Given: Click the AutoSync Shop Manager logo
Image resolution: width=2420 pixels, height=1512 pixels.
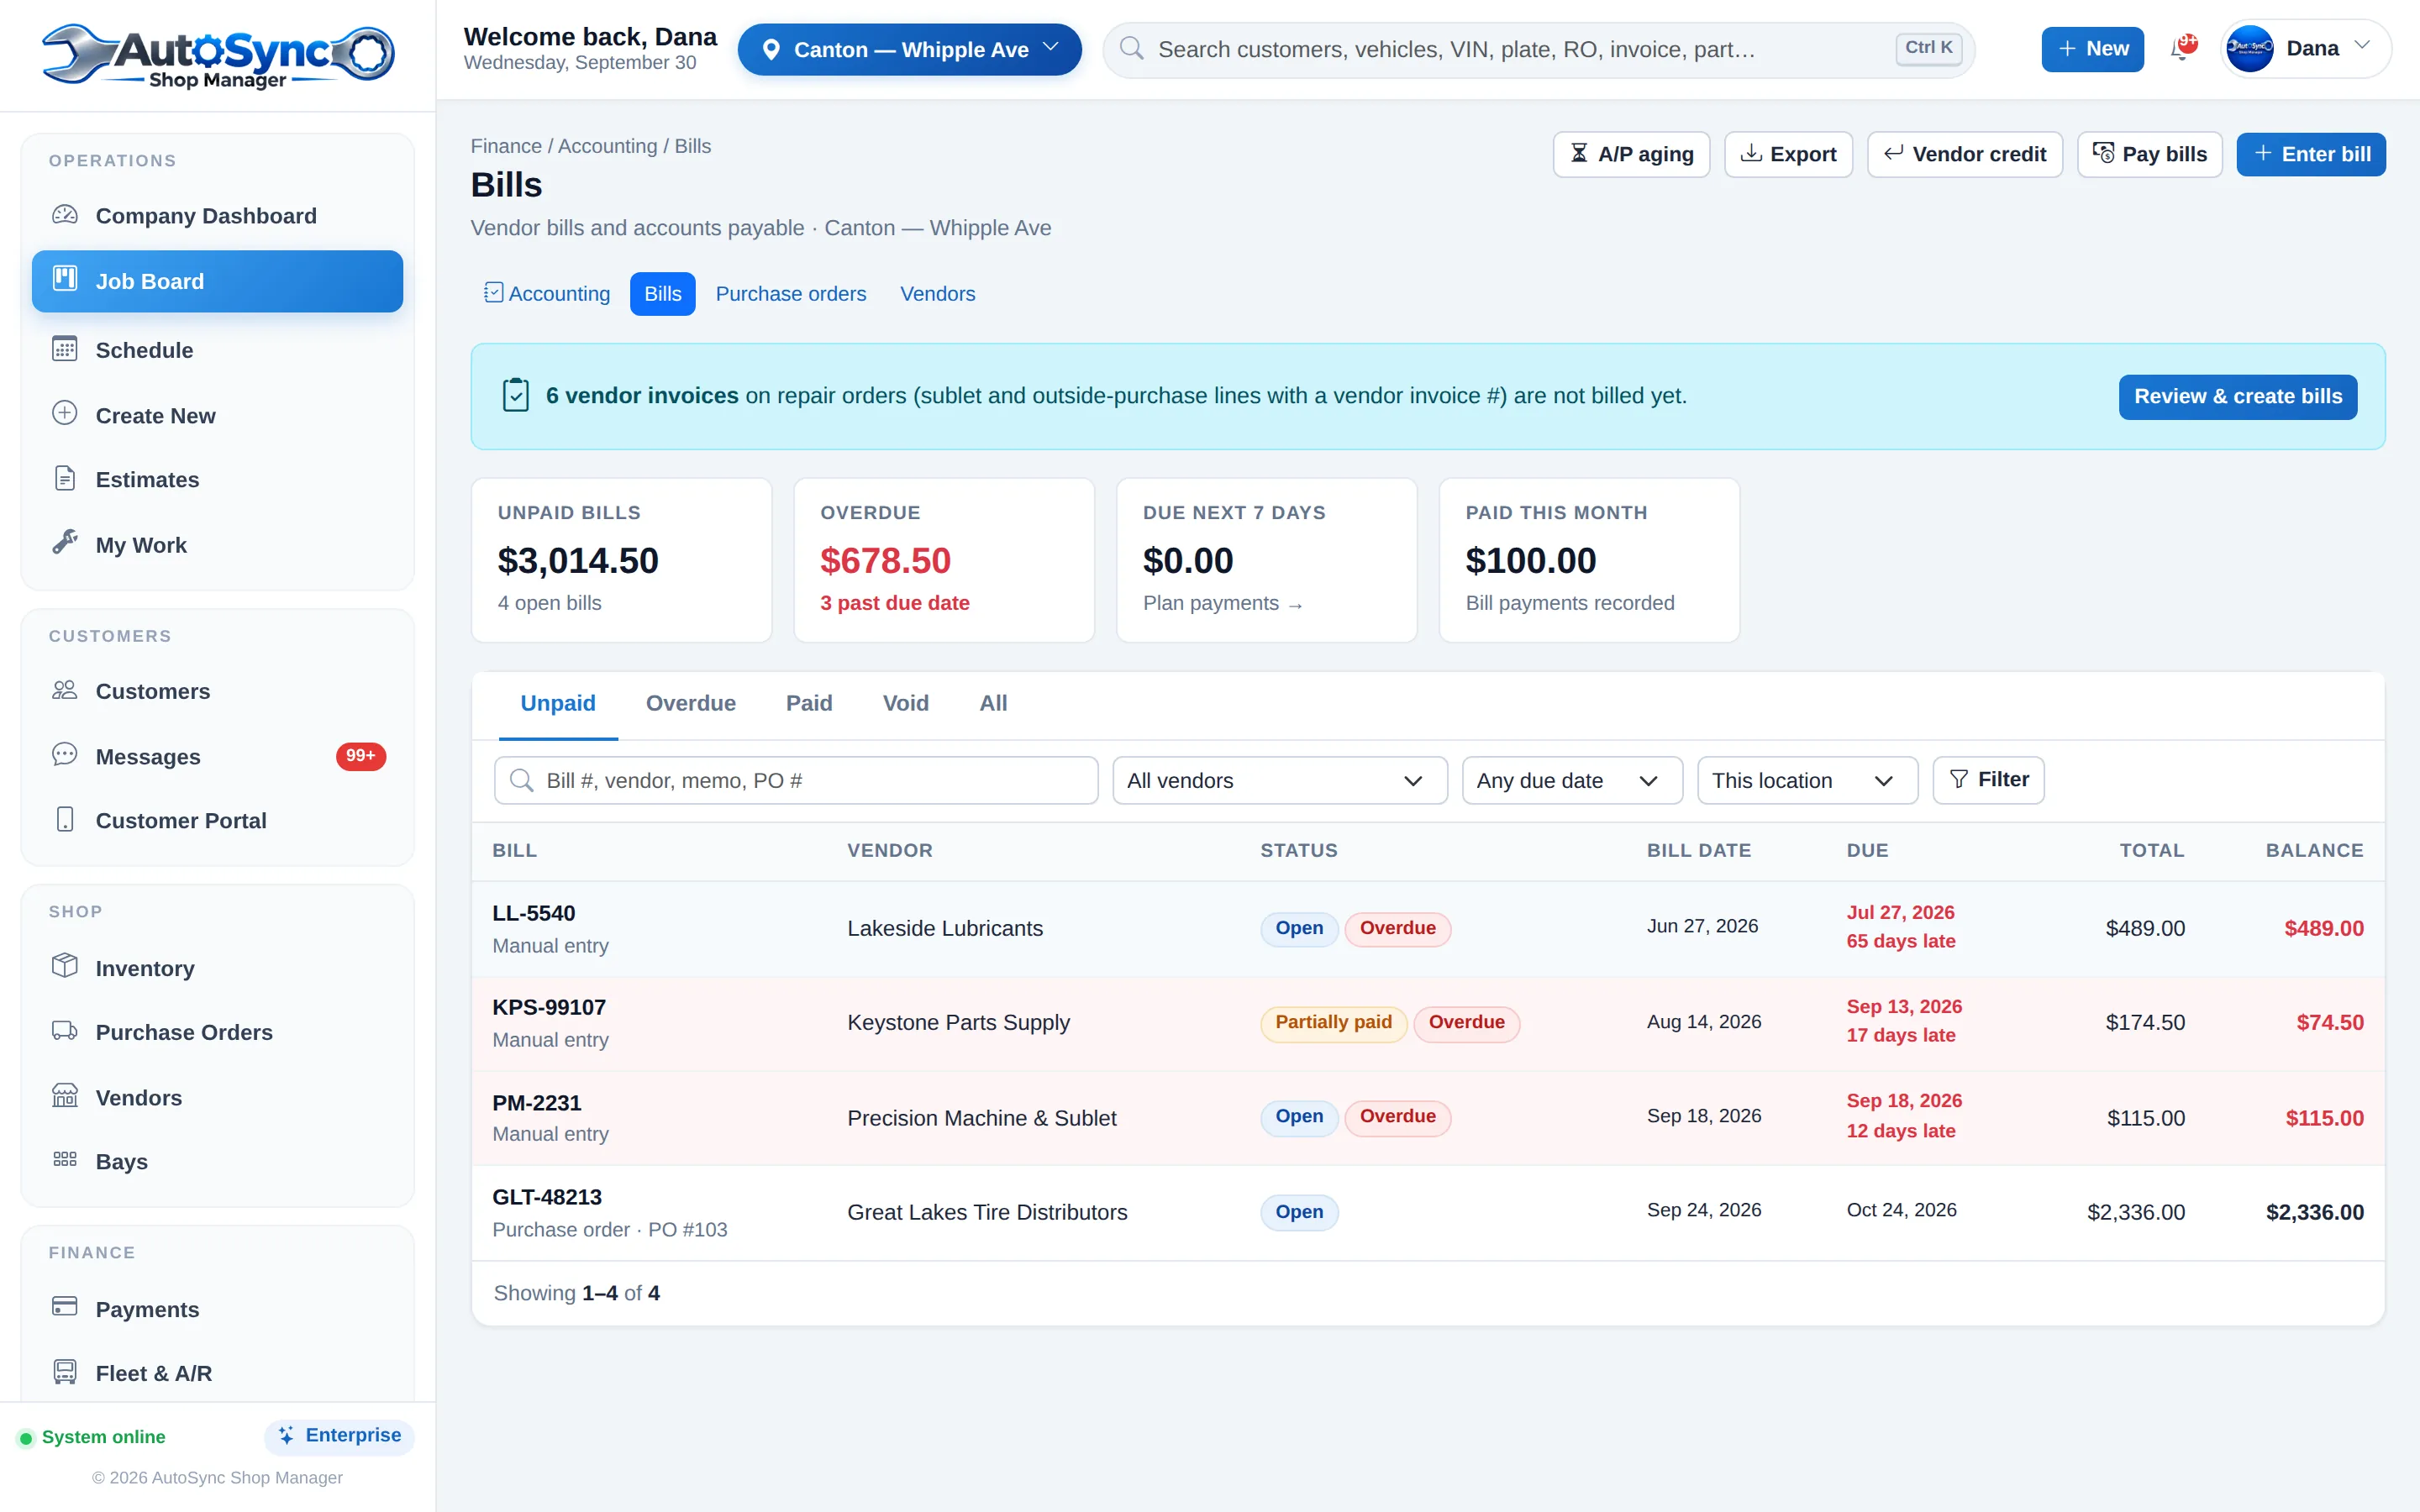Looking at the screenshot, I should tap(218, 56).
